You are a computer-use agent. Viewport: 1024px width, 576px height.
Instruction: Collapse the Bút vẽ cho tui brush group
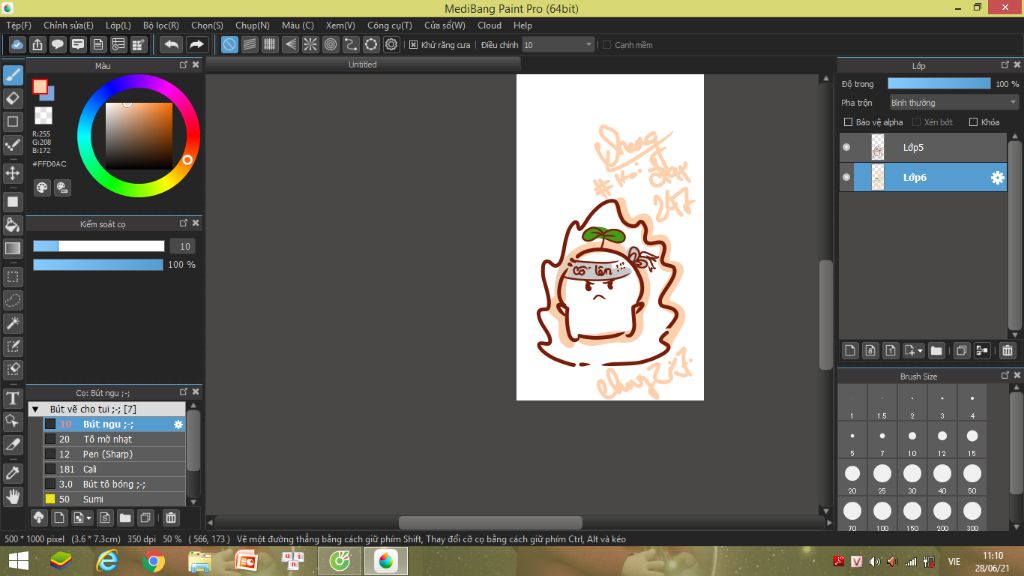click(x=35, y=409)
